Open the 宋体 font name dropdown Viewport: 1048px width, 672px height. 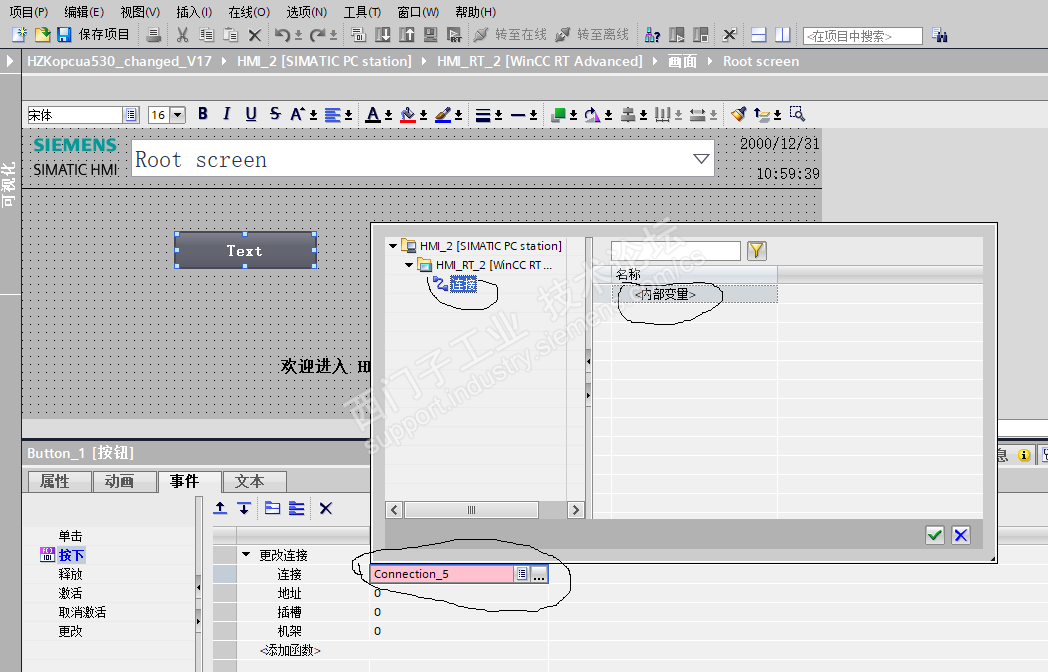131,115
